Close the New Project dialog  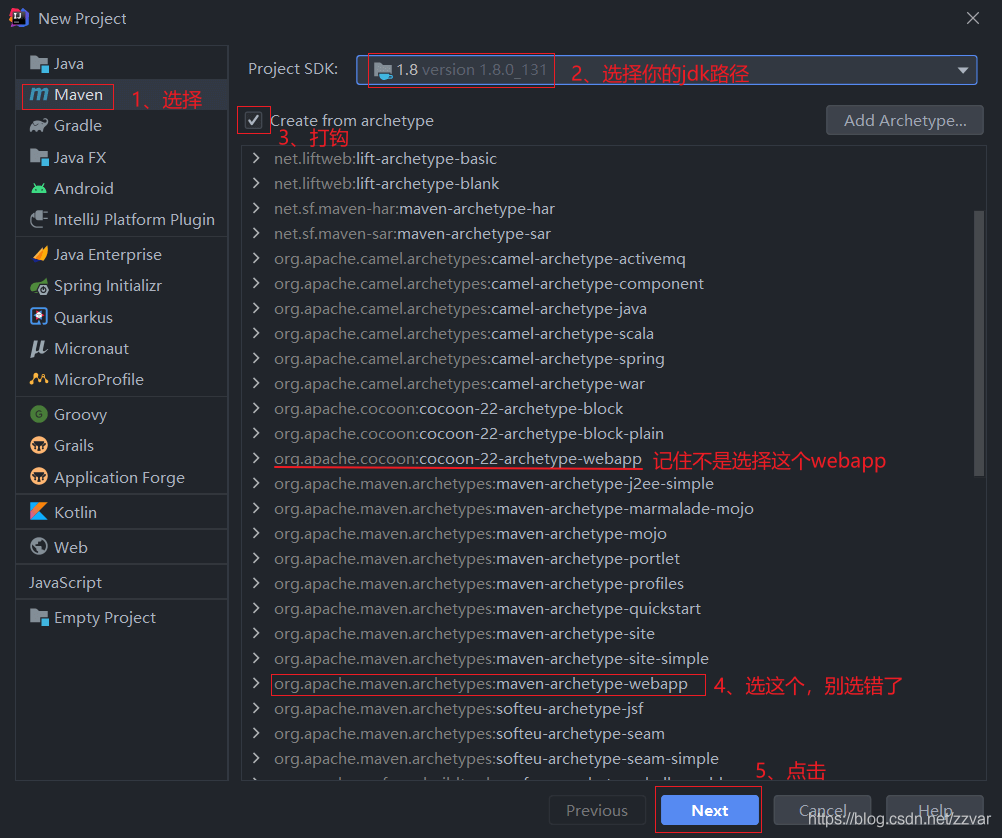tap(973, 18)
